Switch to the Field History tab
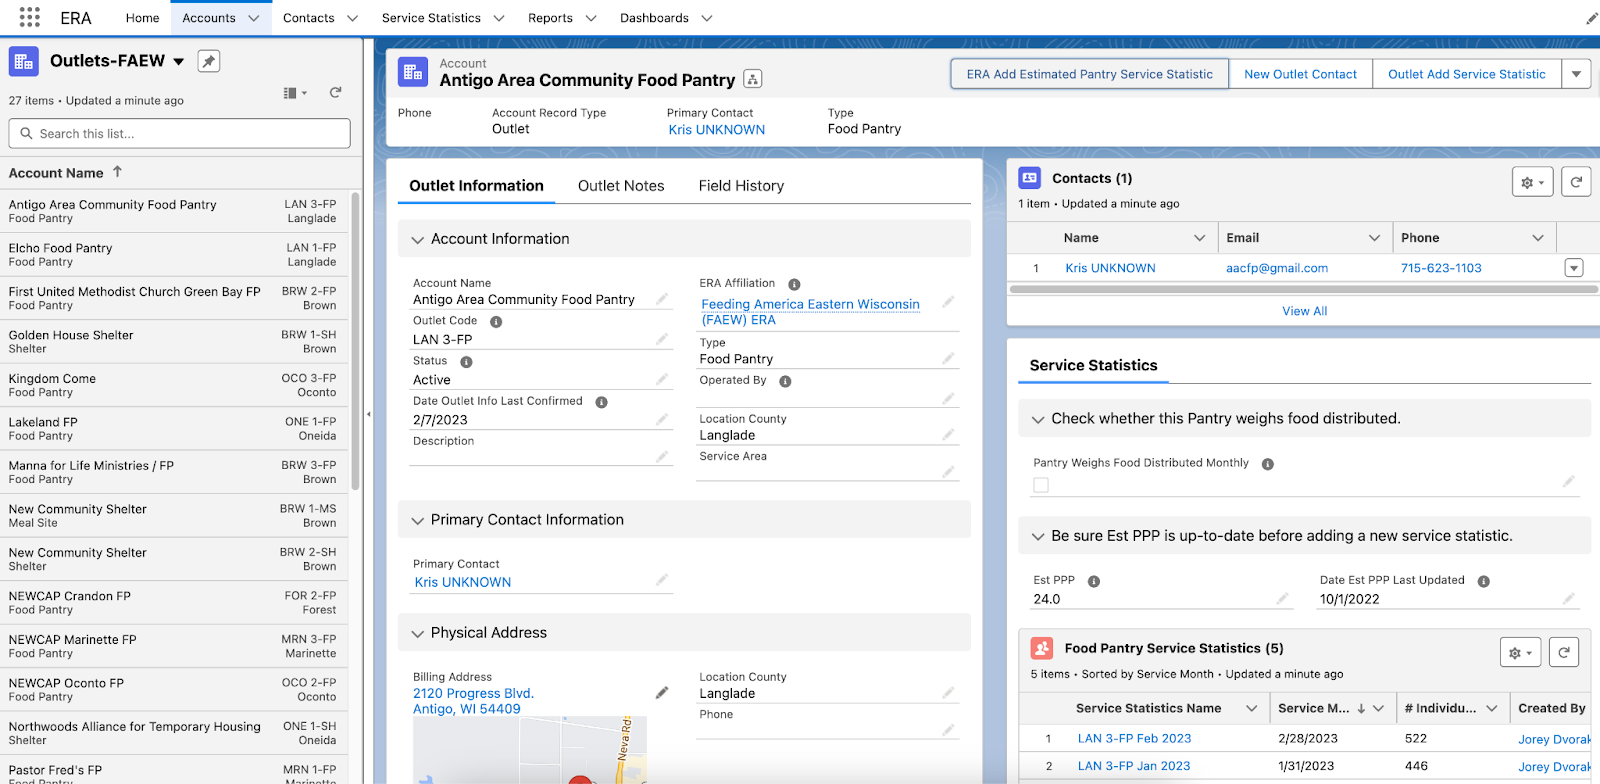 click(x=741, y=186)
